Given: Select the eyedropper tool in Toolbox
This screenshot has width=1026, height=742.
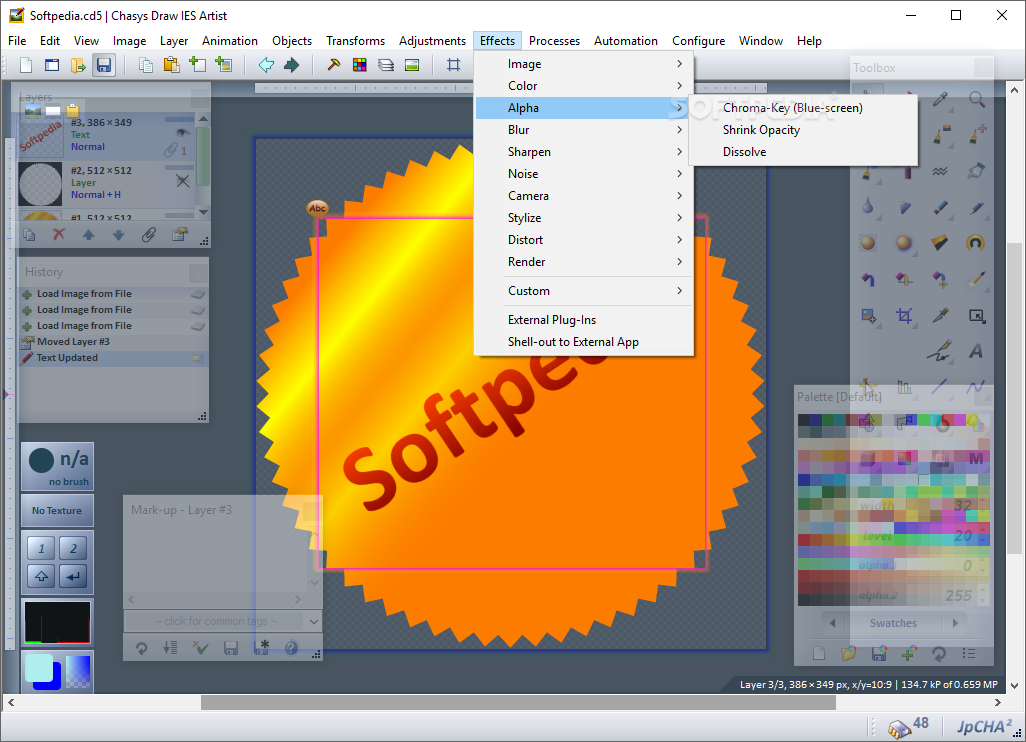Looking at the screenshot, I should tap(940, 99).
